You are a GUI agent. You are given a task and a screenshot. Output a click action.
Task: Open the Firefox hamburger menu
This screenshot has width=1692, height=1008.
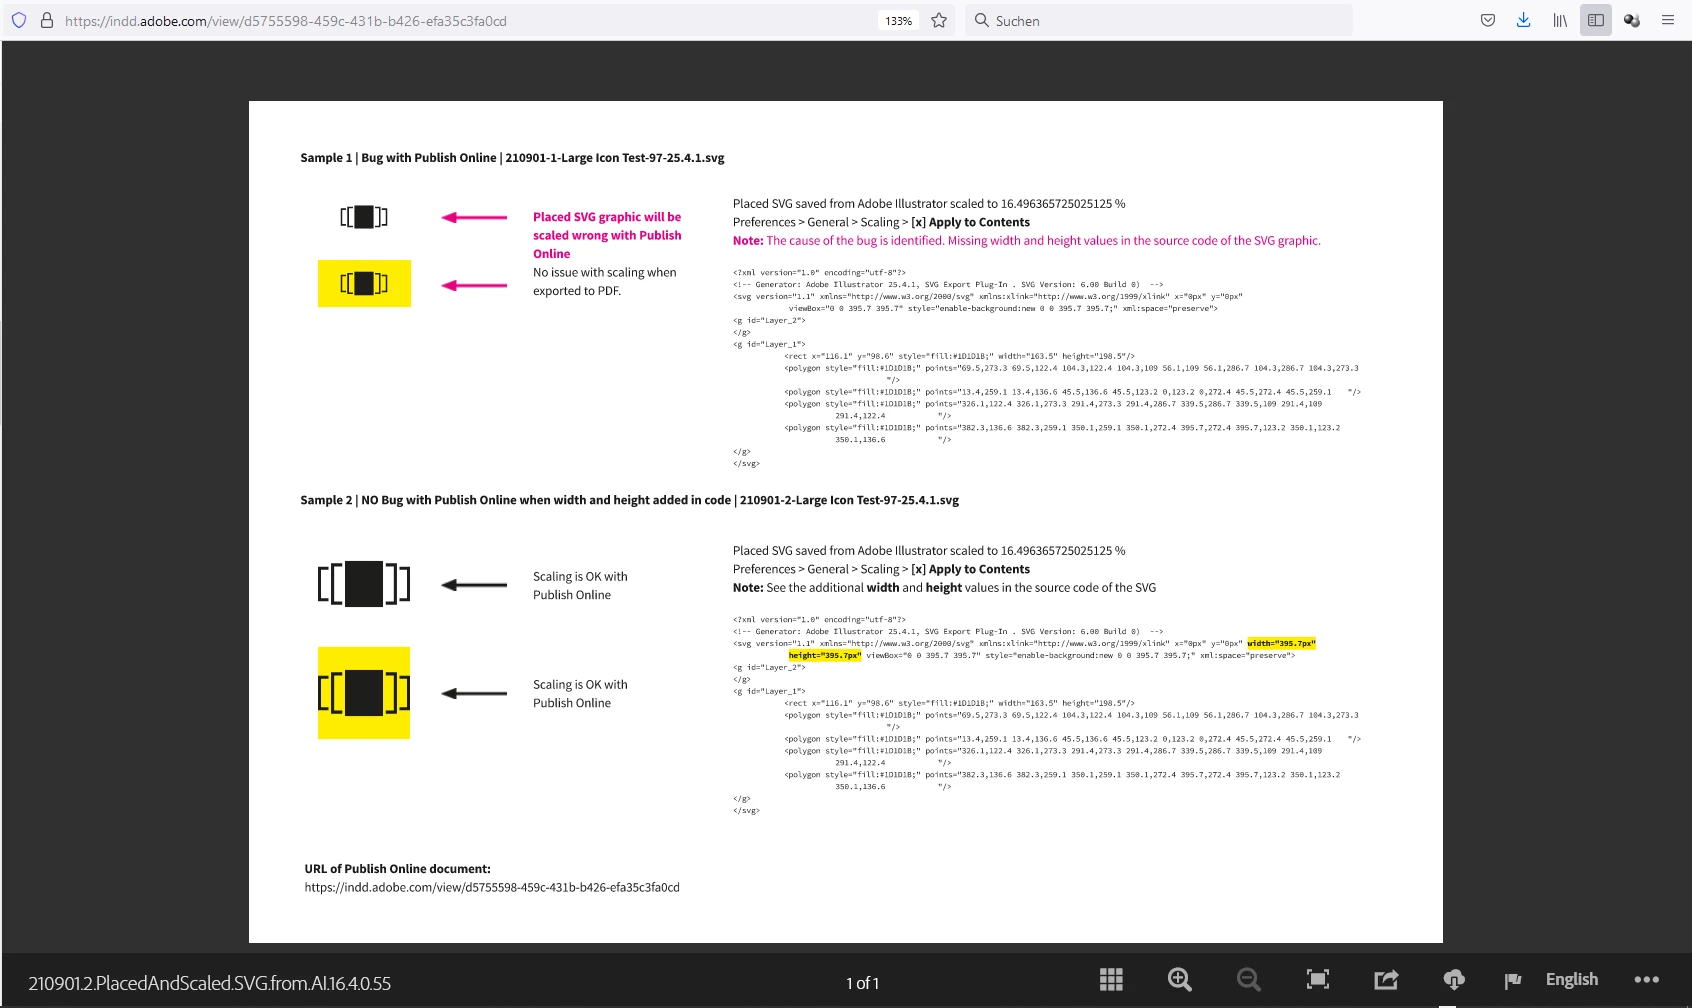[x=1668, y=20]
